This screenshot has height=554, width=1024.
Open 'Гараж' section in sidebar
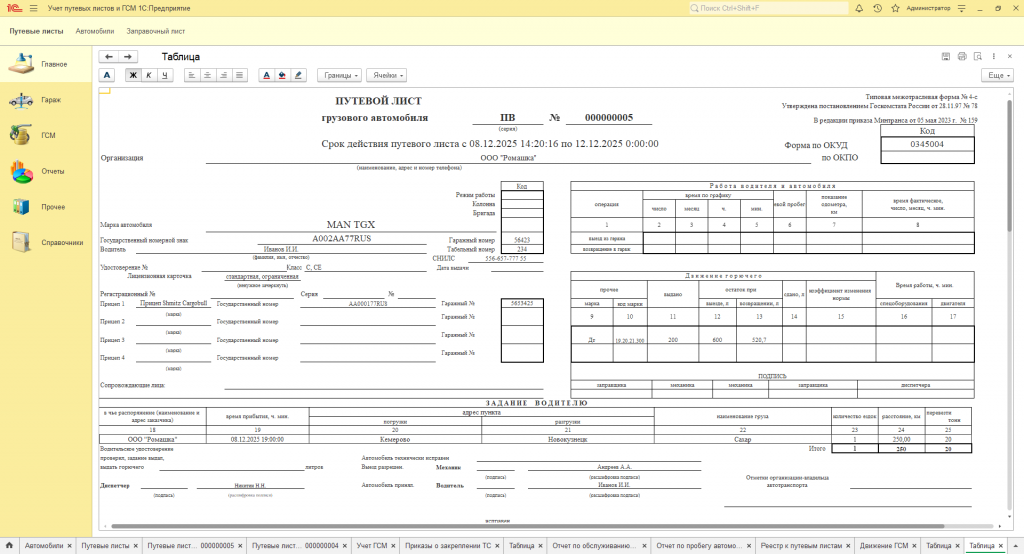[46, 100]
